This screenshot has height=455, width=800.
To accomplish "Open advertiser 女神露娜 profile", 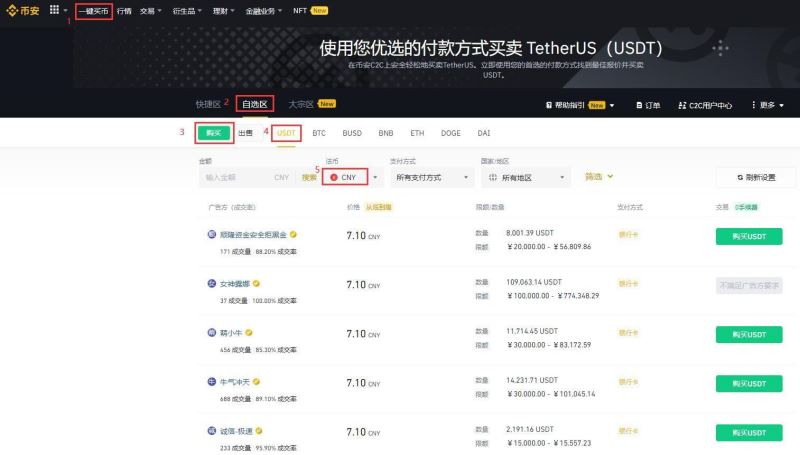I will (x=235, y=284).
